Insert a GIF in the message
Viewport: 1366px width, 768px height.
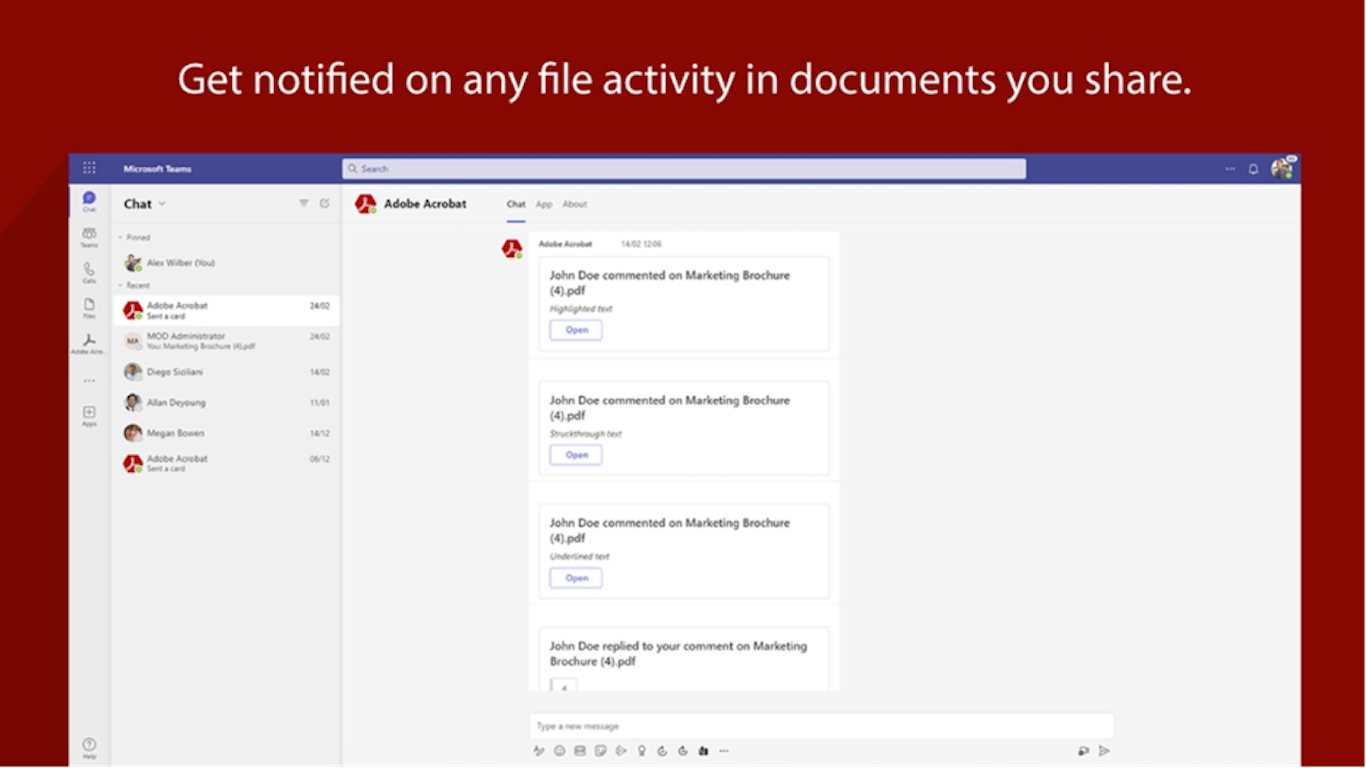580,751
